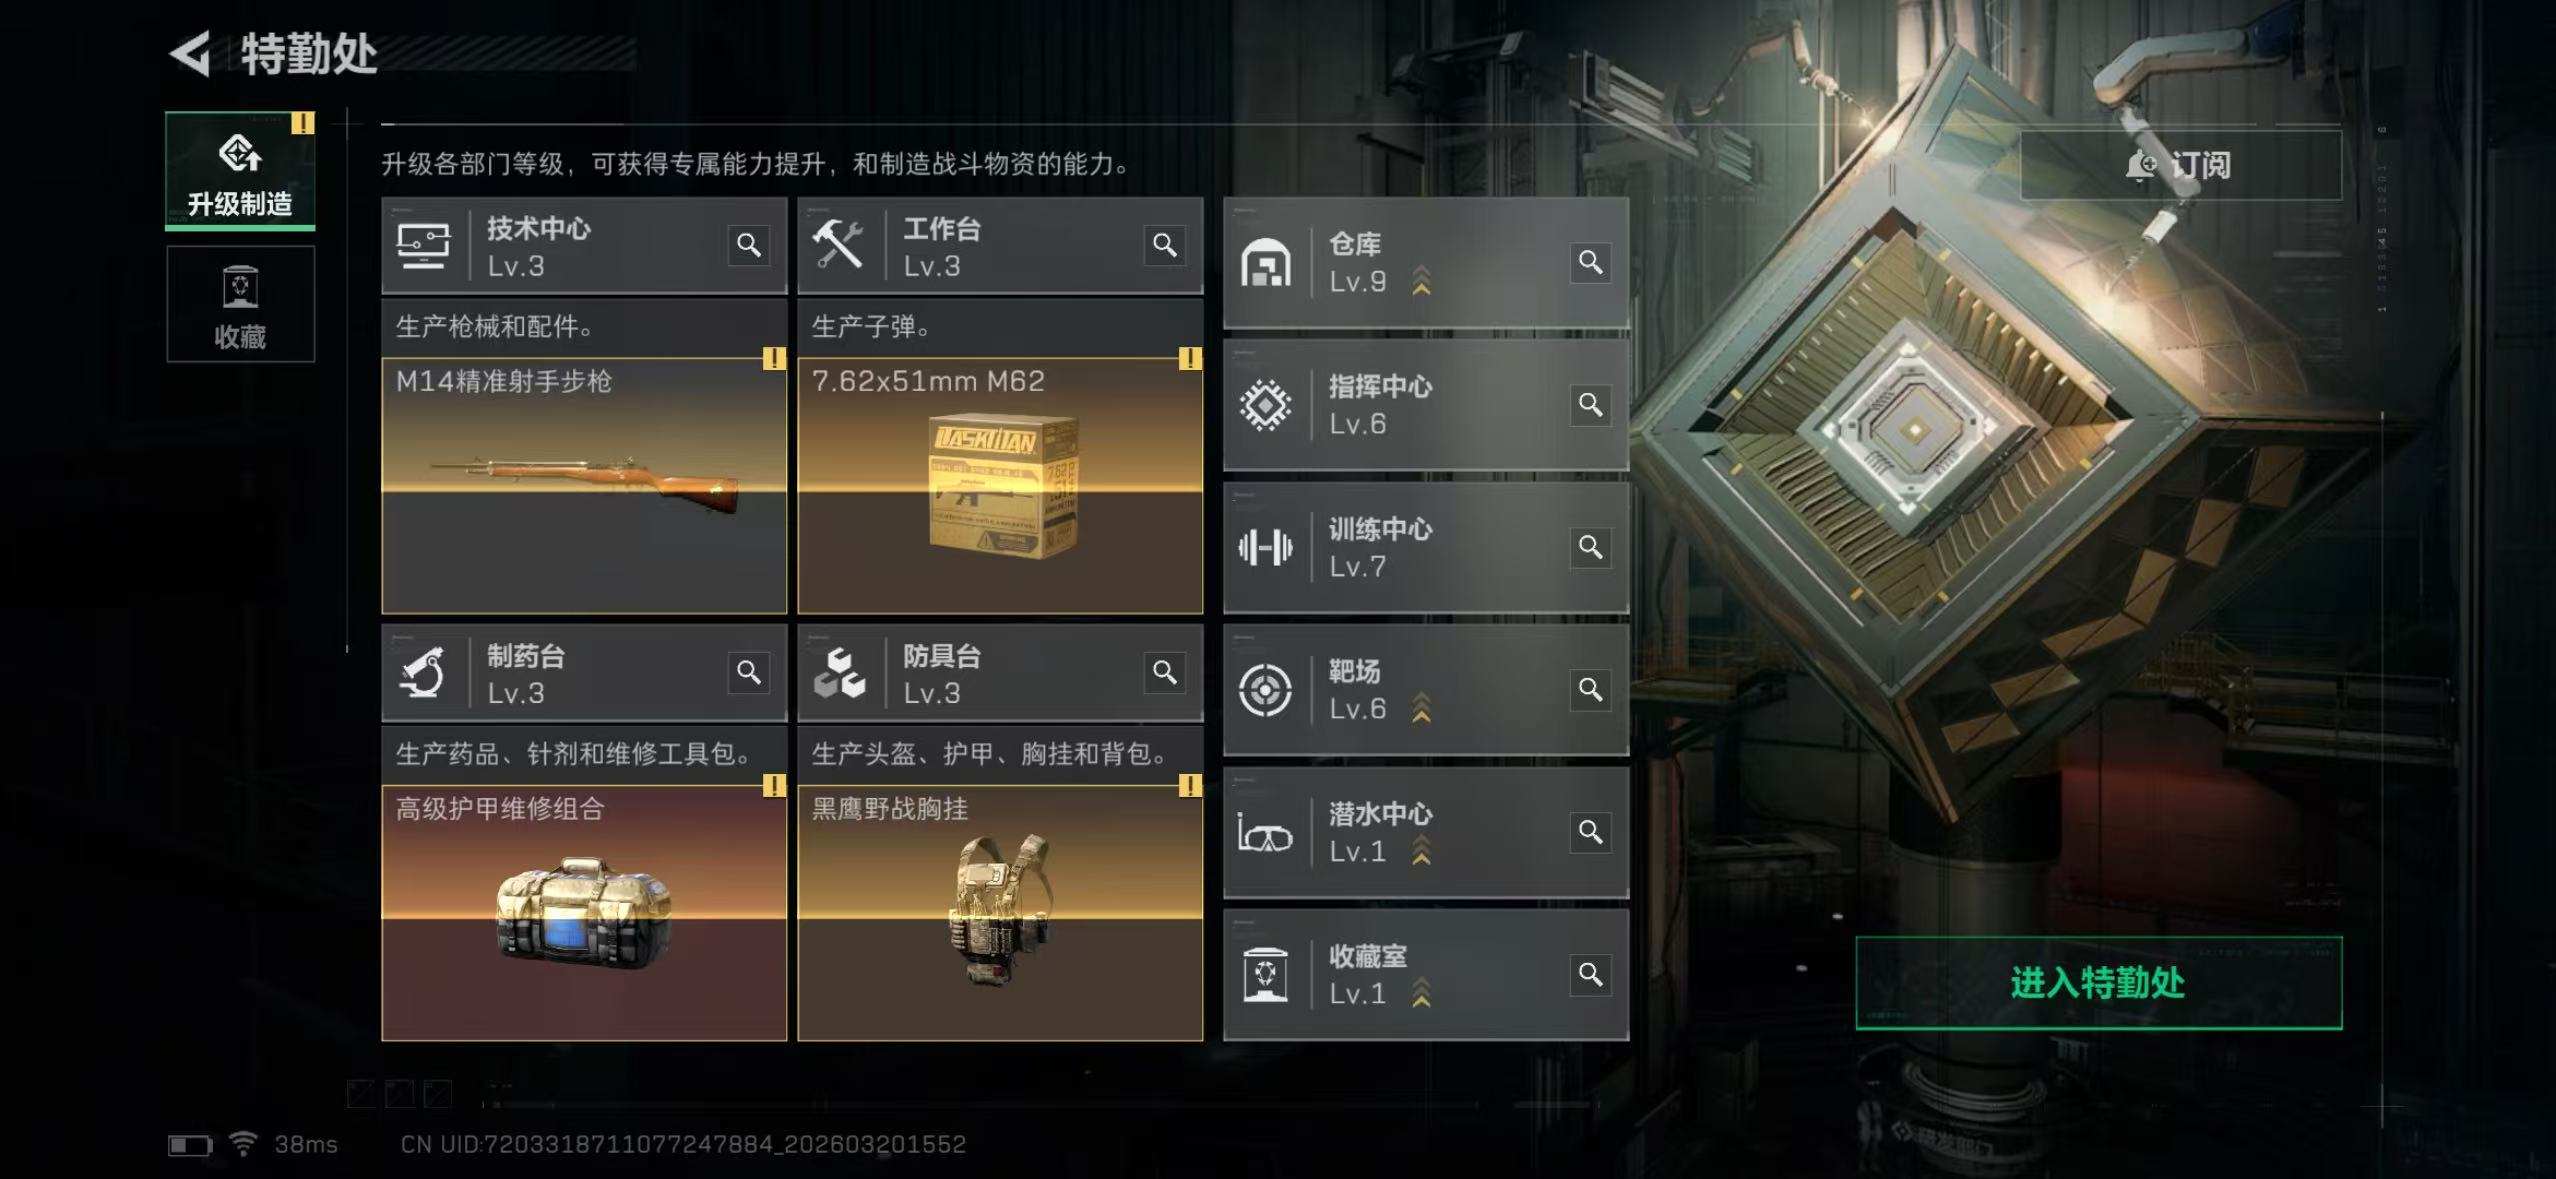Click the 进入特勤处 button
Viewport: 2556px width, 1179px height.
tap(2098, 982)
